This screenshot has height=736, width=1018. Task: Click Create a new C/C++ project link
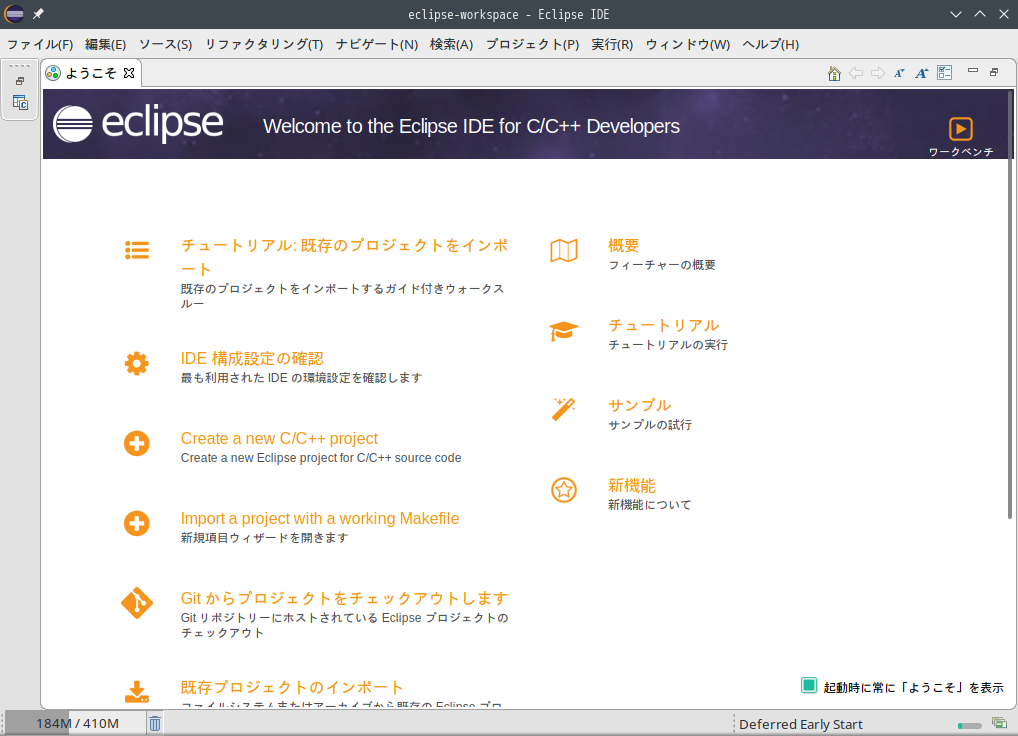[279, 438]
